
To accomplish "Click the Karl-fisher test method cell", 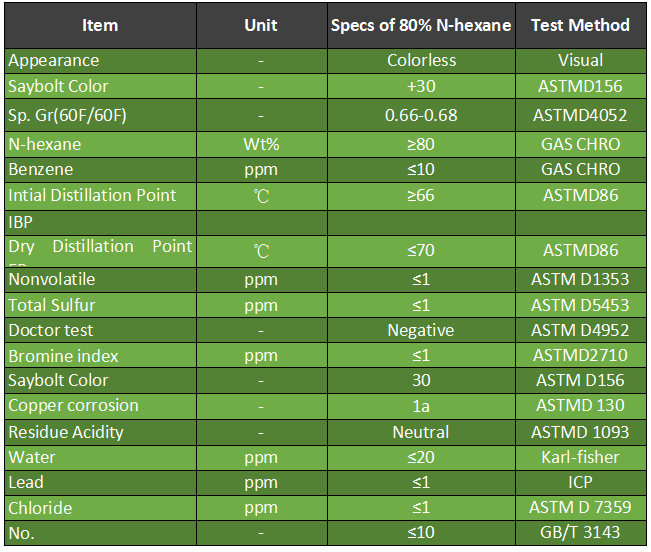I will 580,457.
